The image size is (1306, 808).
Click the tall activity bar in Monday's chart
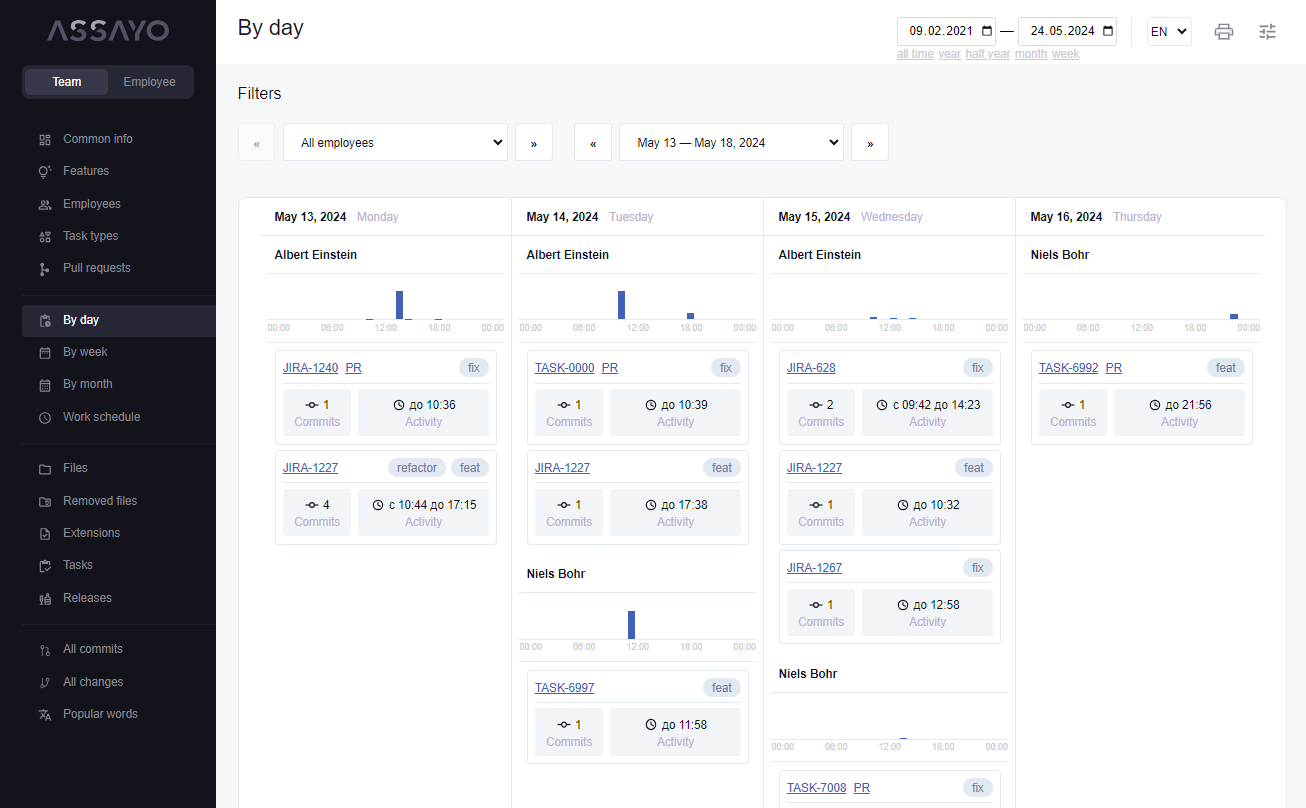click(399, 305)
